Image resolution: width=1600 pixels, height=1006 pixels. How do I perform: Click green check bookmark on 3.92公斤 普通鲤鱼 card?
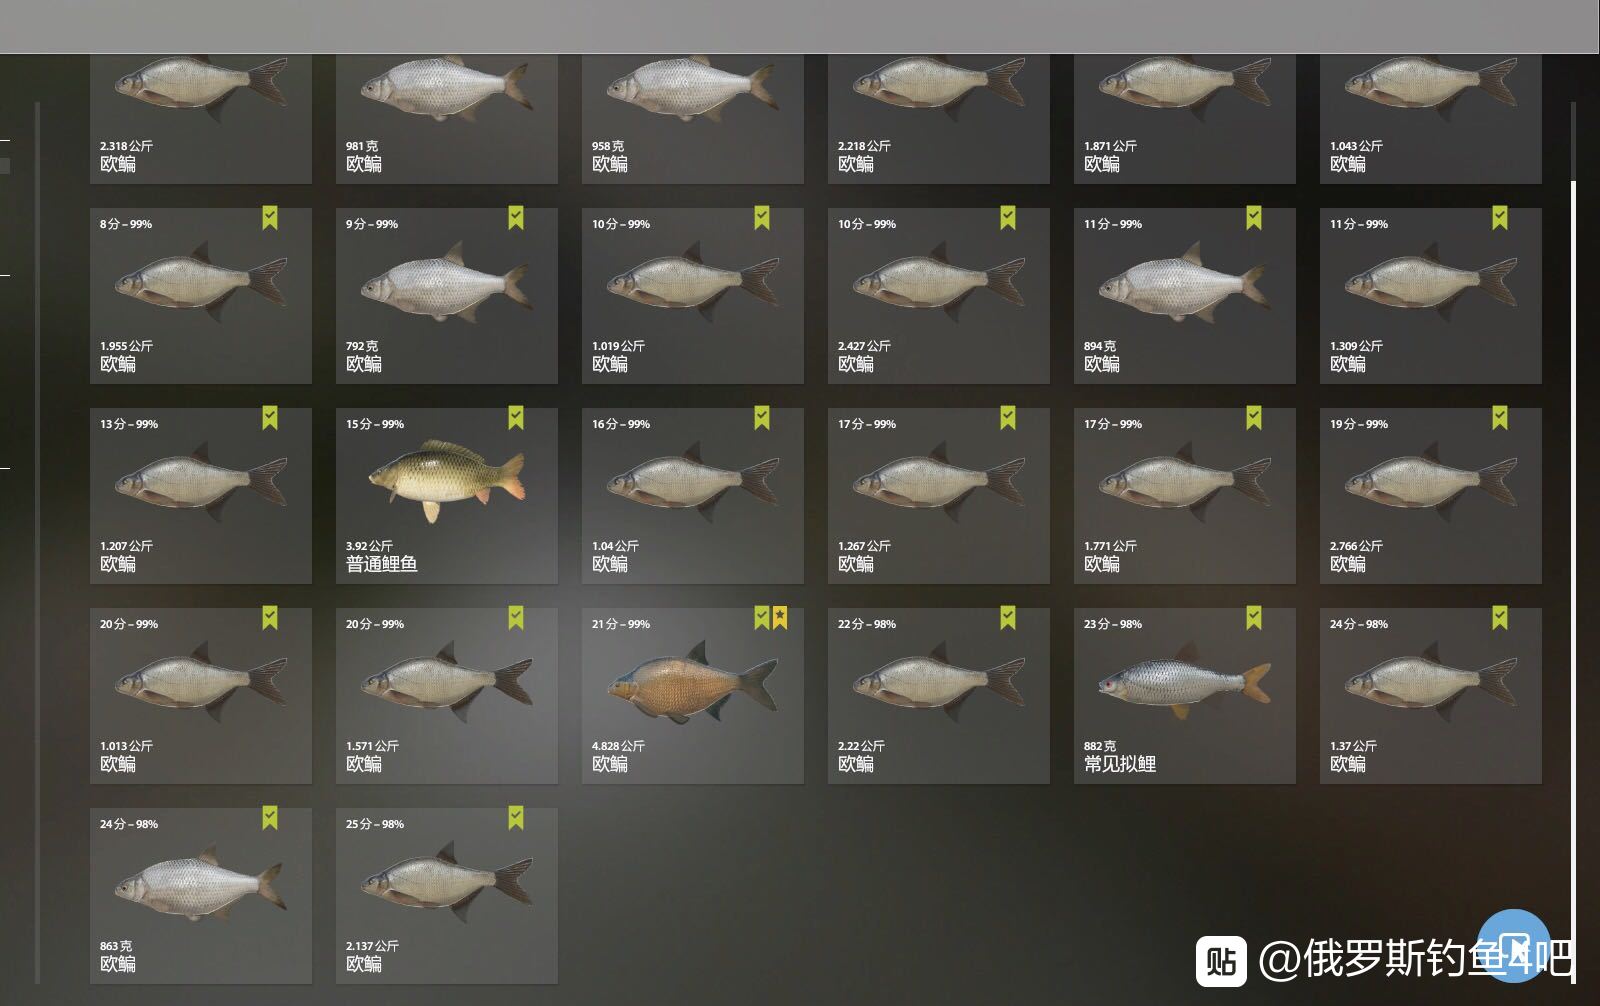click(516, 418)
